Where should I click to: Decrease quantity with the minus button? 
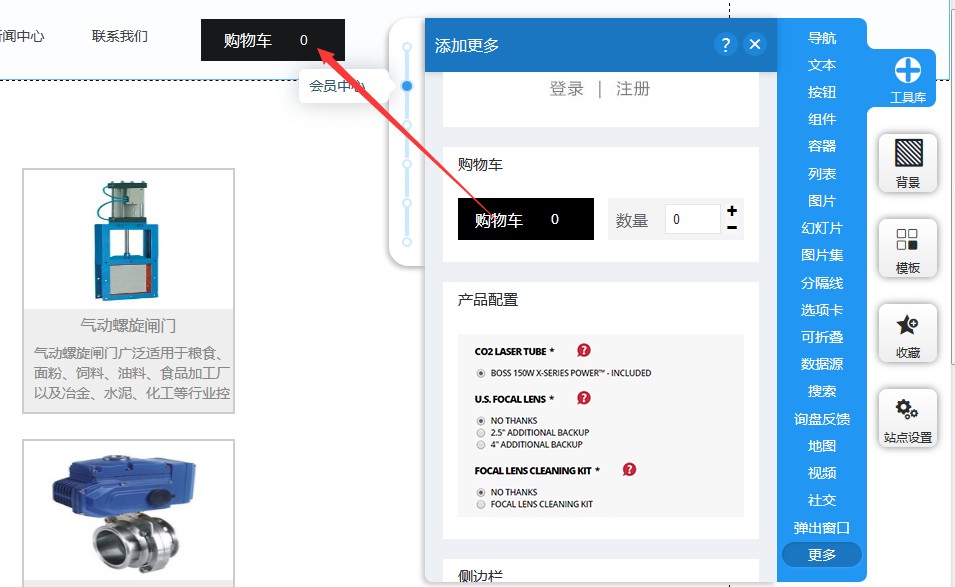coord(732,228)
